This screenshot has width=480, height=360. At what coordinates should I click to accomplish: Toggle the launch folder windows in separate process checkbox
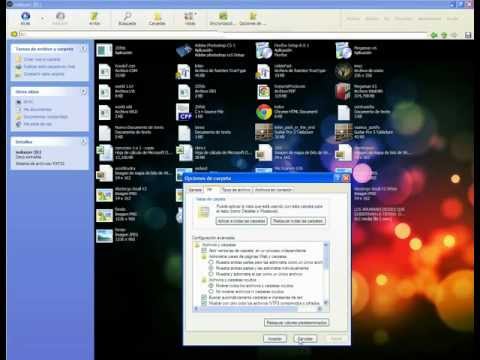(x=204, y=250)
